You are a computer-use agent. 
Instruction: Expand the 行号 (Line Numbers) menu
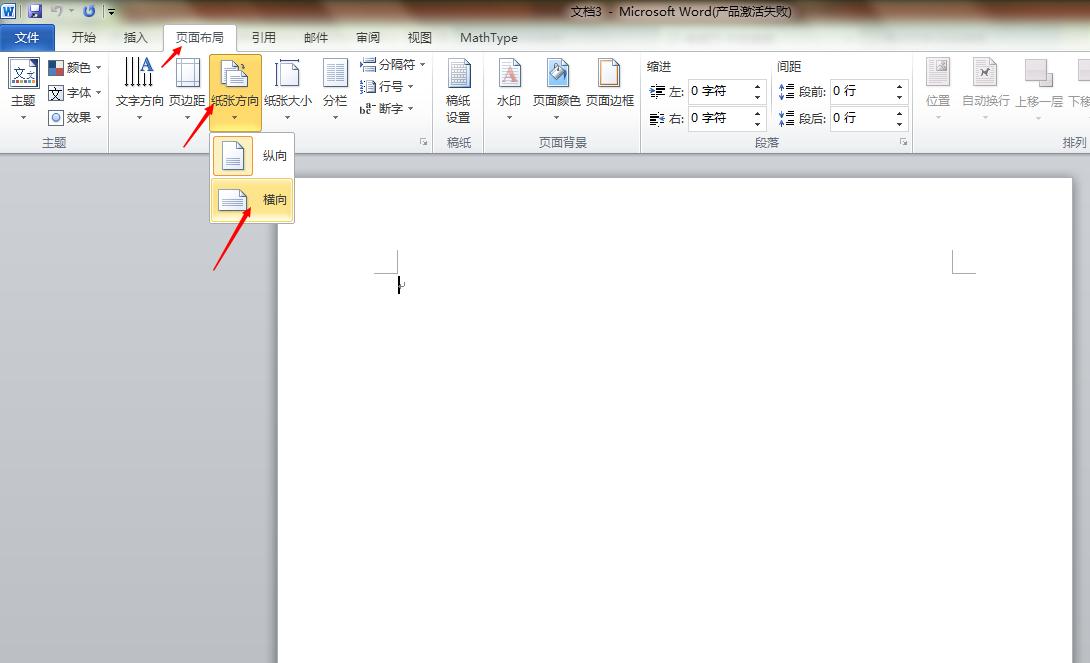(385, 86)
